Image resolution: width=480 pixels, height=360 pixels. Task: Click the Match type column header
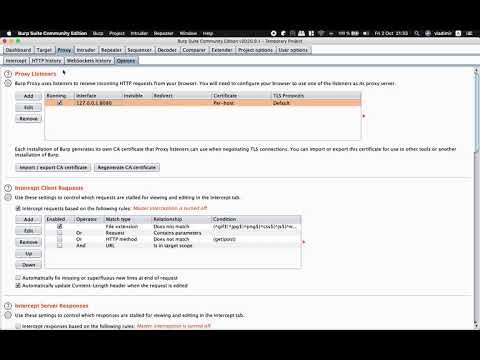point(128,219)
